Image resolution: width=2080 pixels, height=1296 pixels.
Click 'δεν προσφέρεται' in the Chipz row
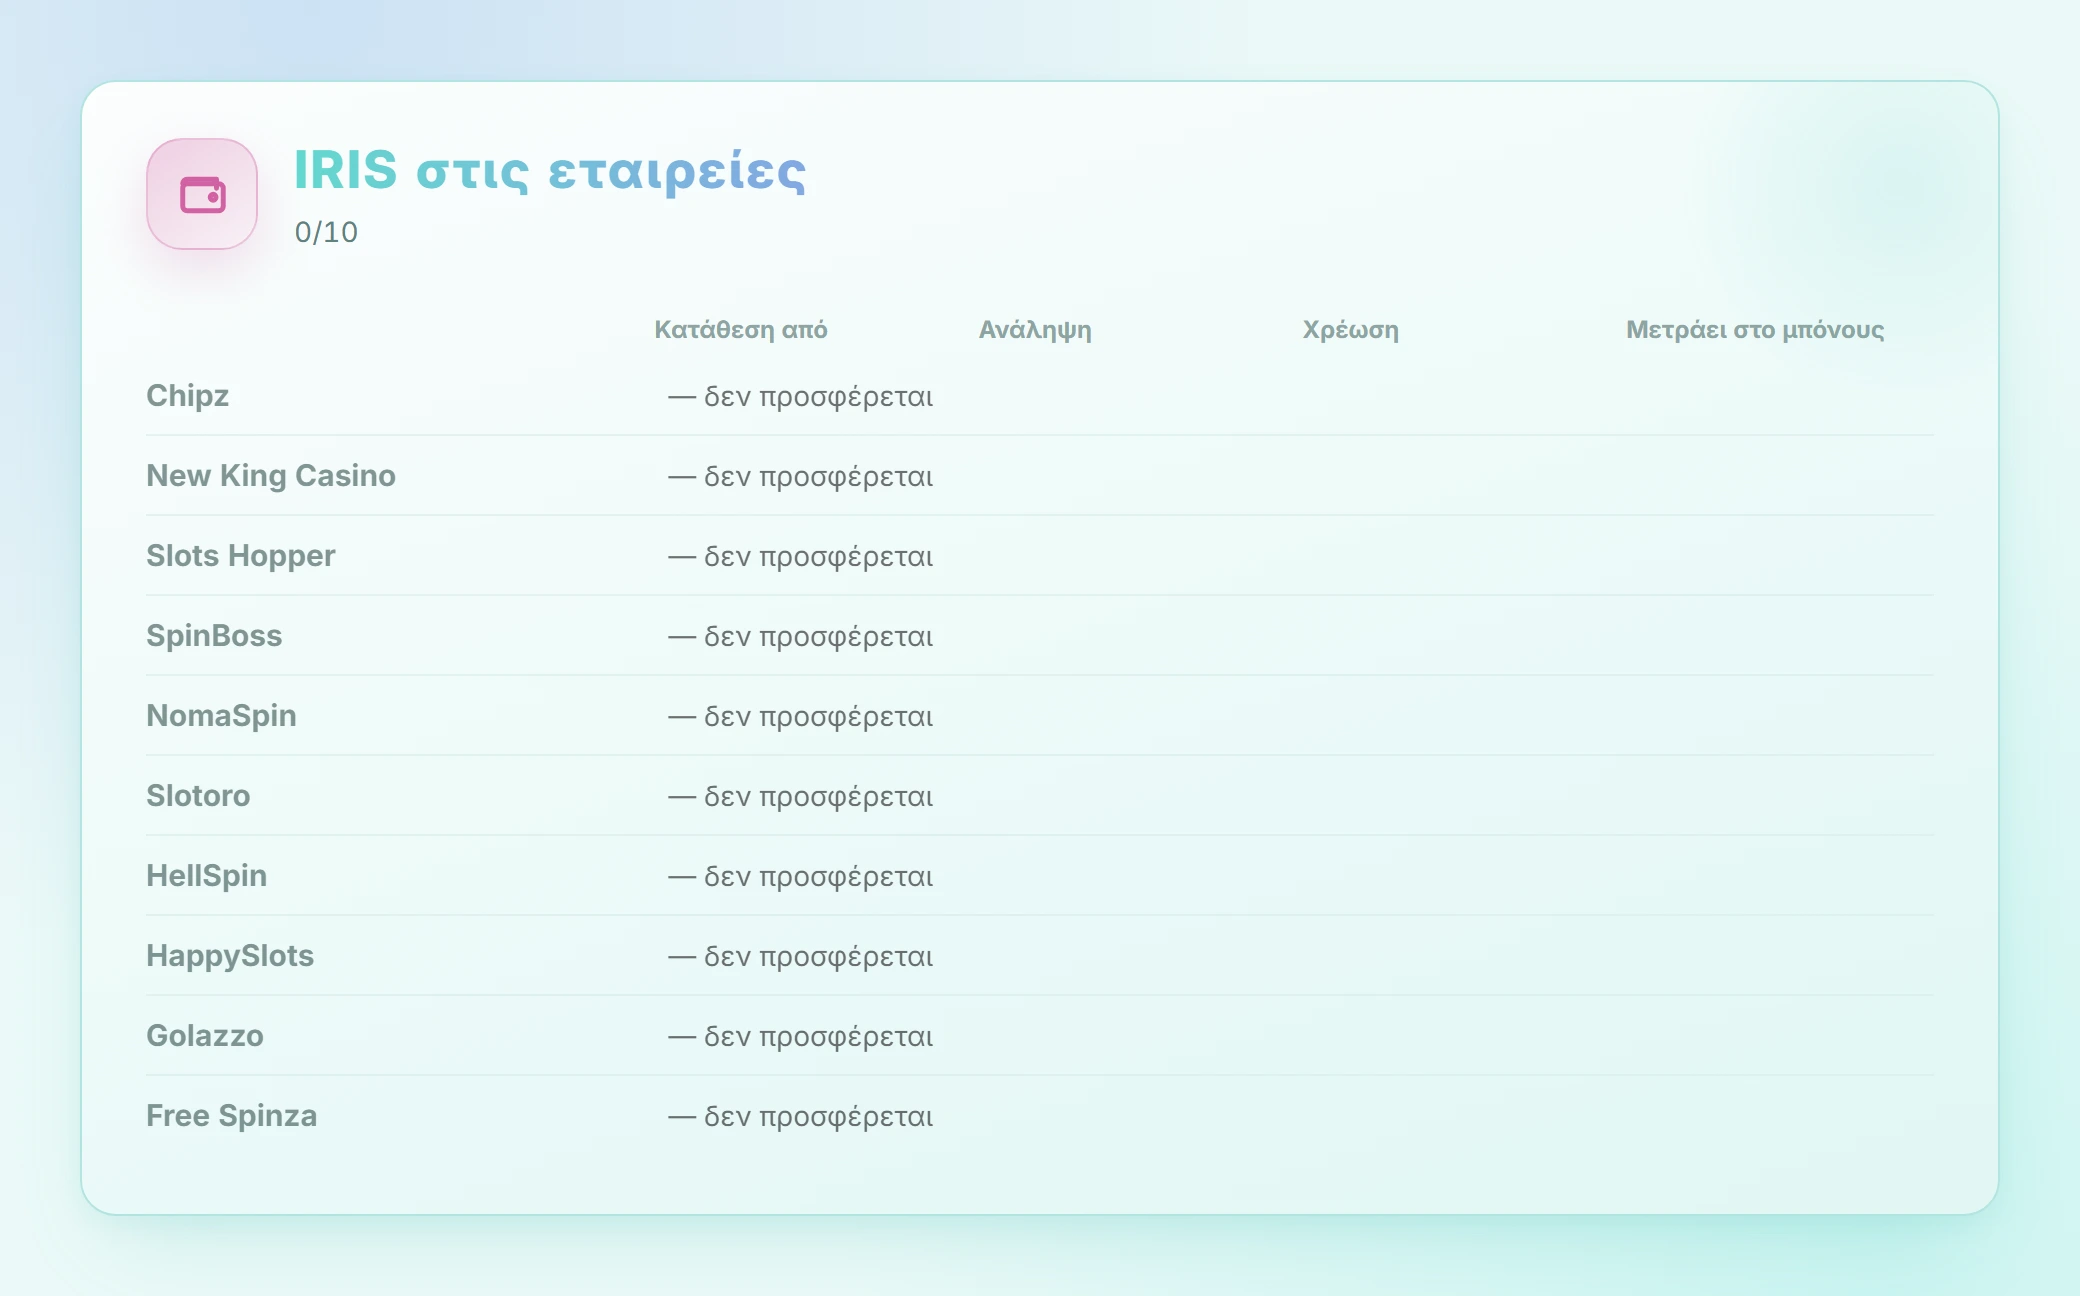[x=819, y=397]
